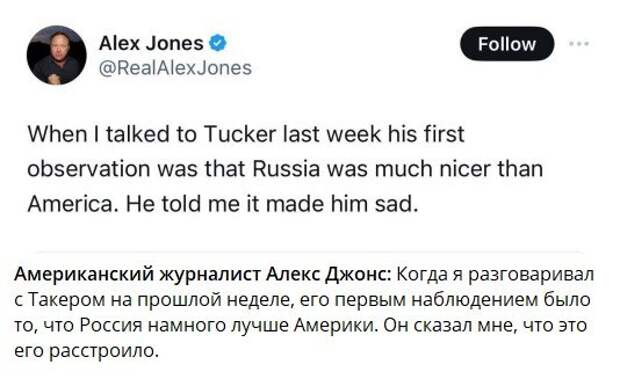Select the line 'то, что Россия намного лучше'

(x=301, y=326)
